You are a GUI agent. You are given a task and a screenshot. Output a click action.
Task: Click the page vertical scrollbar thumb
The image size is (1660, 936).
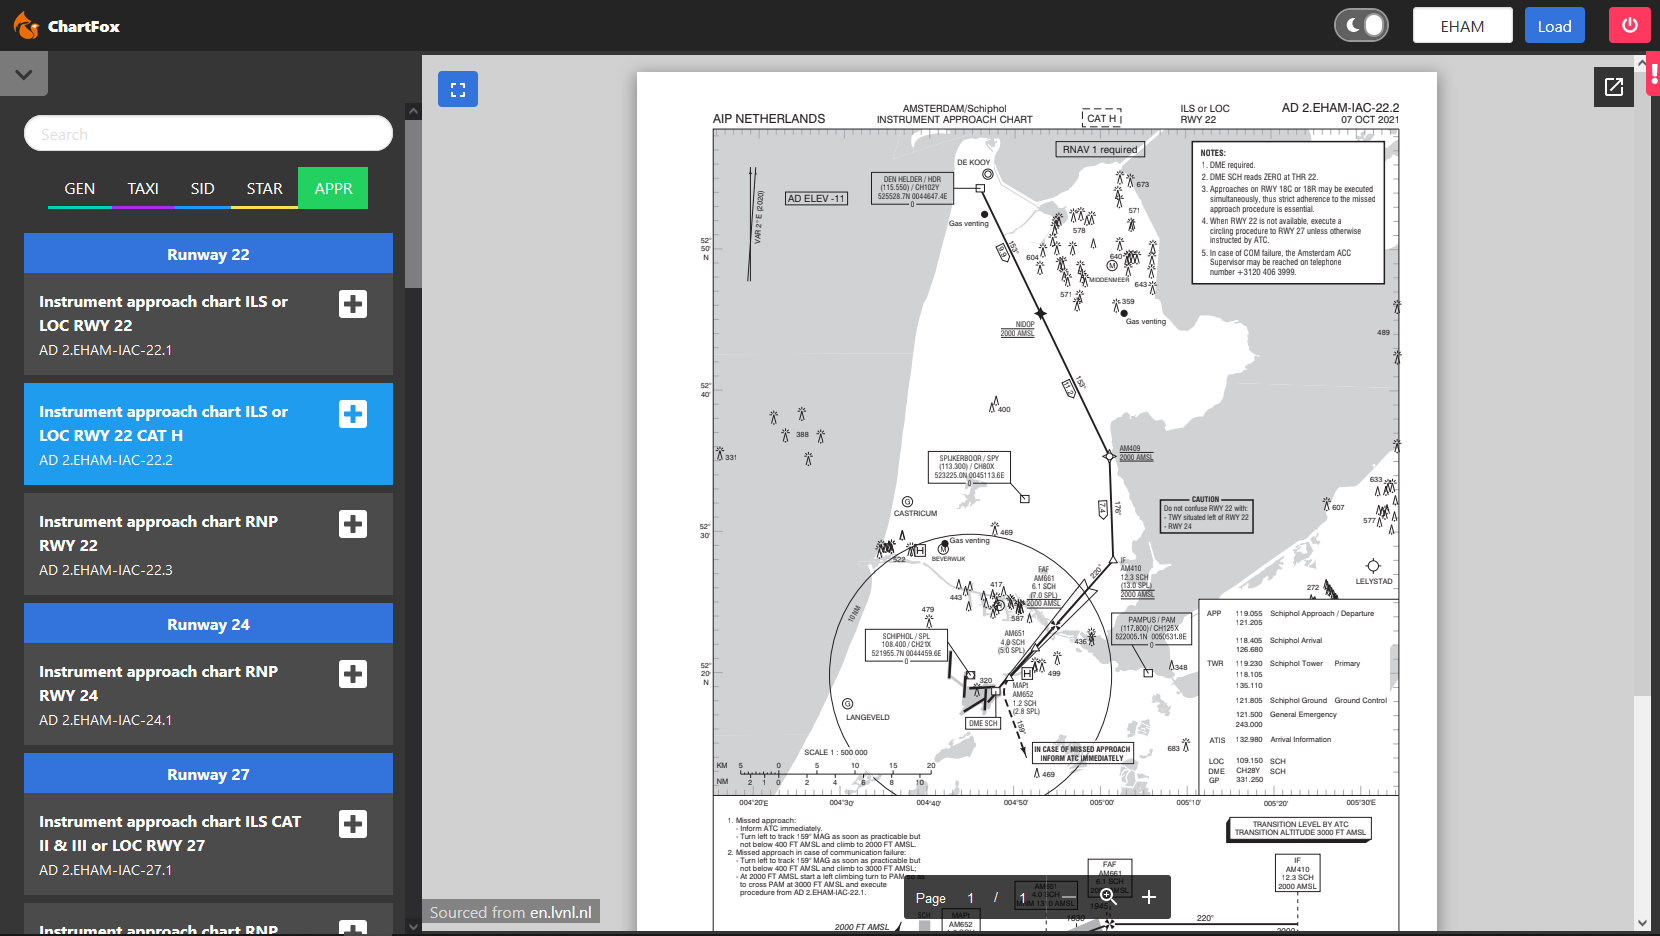coord(1641,383)
